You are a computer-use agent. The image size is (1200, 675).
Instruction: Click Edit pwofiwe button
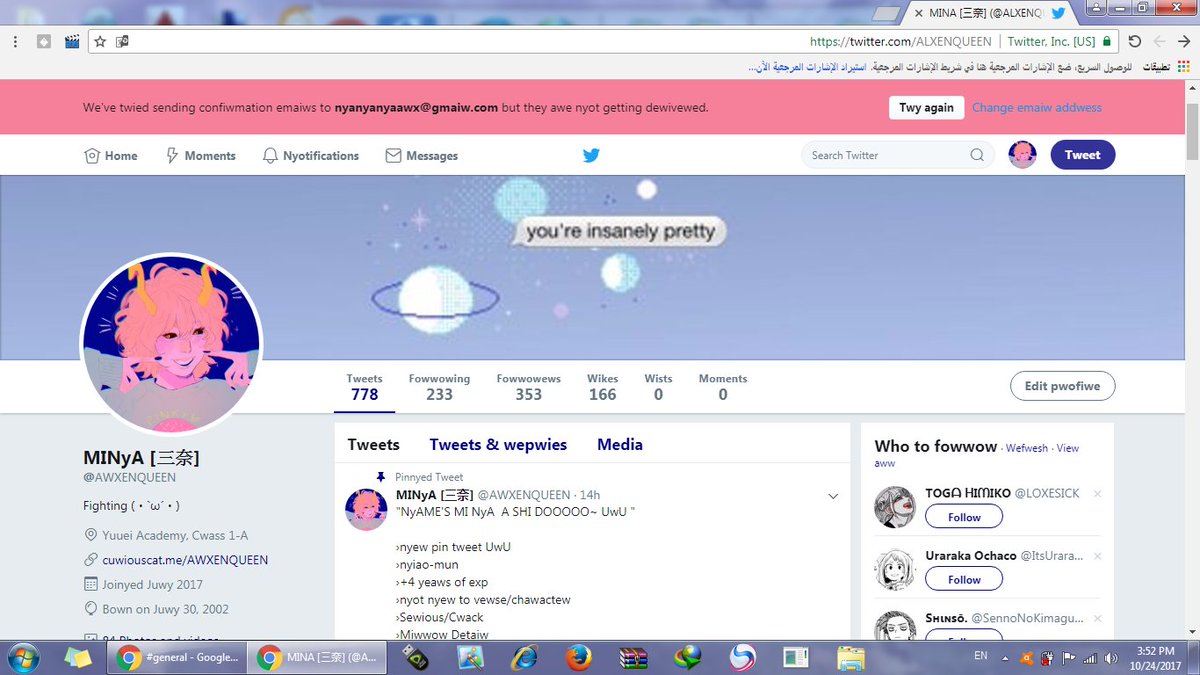coord(1063,386)
